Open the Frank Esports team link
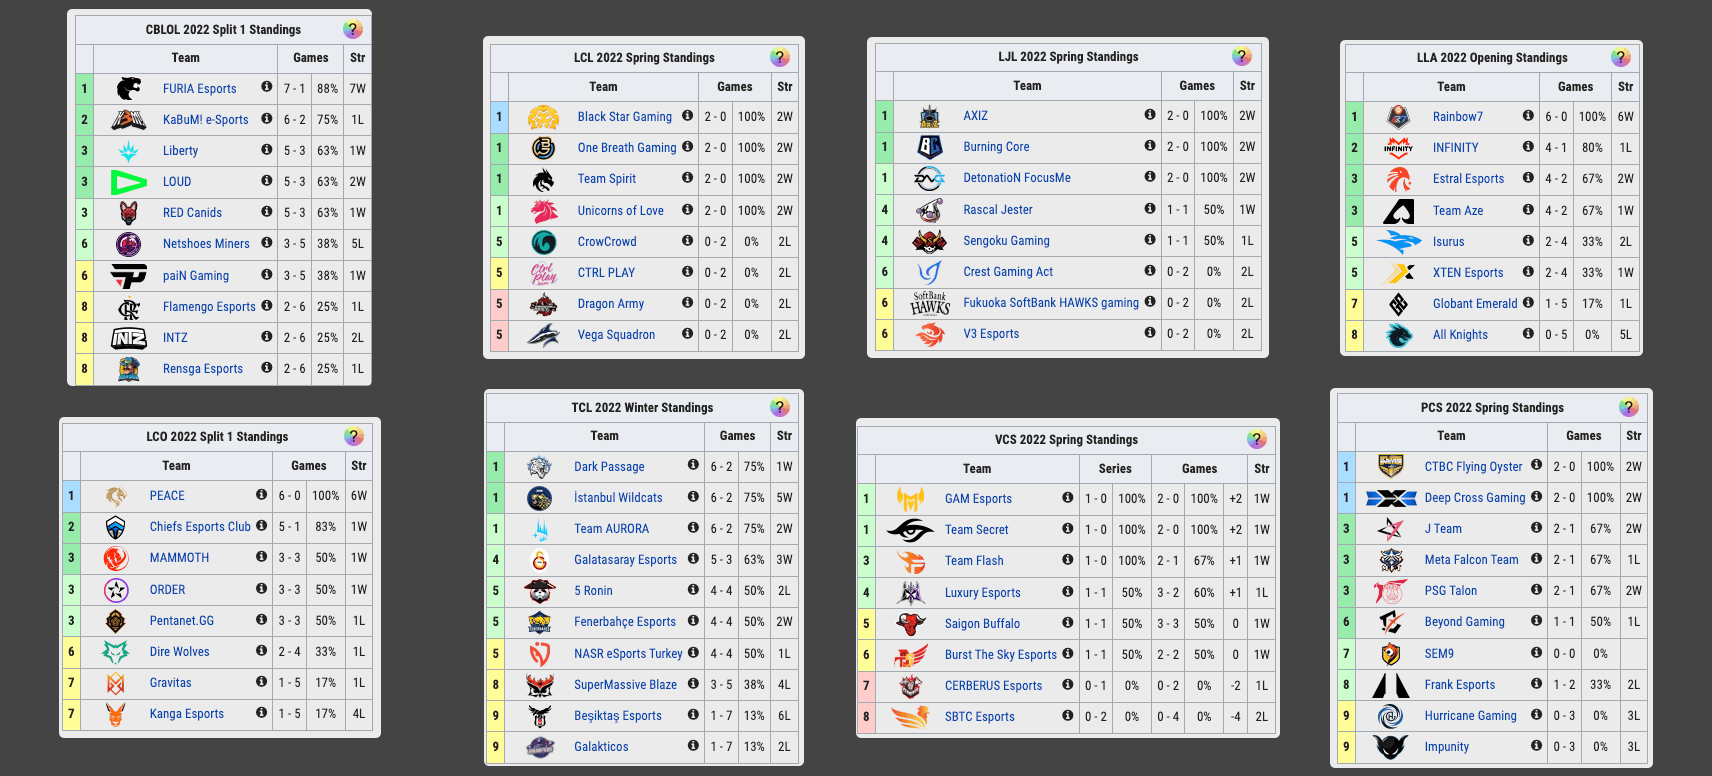 coord(1460,685)
